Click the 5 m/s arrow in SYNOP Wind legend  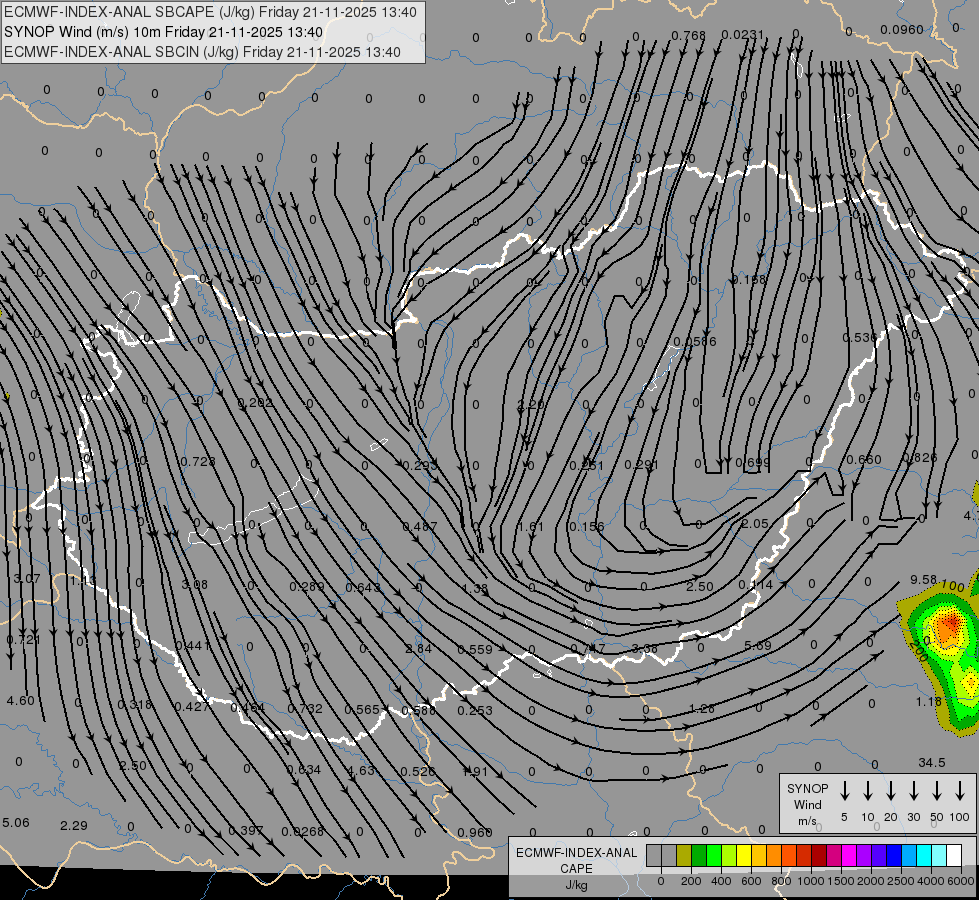click(x=844, y=791)
